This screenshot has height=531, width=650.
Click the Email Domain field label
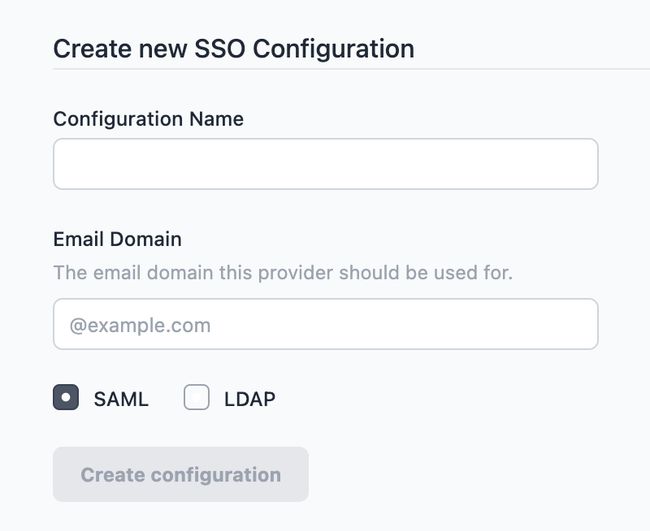[x=117, y=239]
